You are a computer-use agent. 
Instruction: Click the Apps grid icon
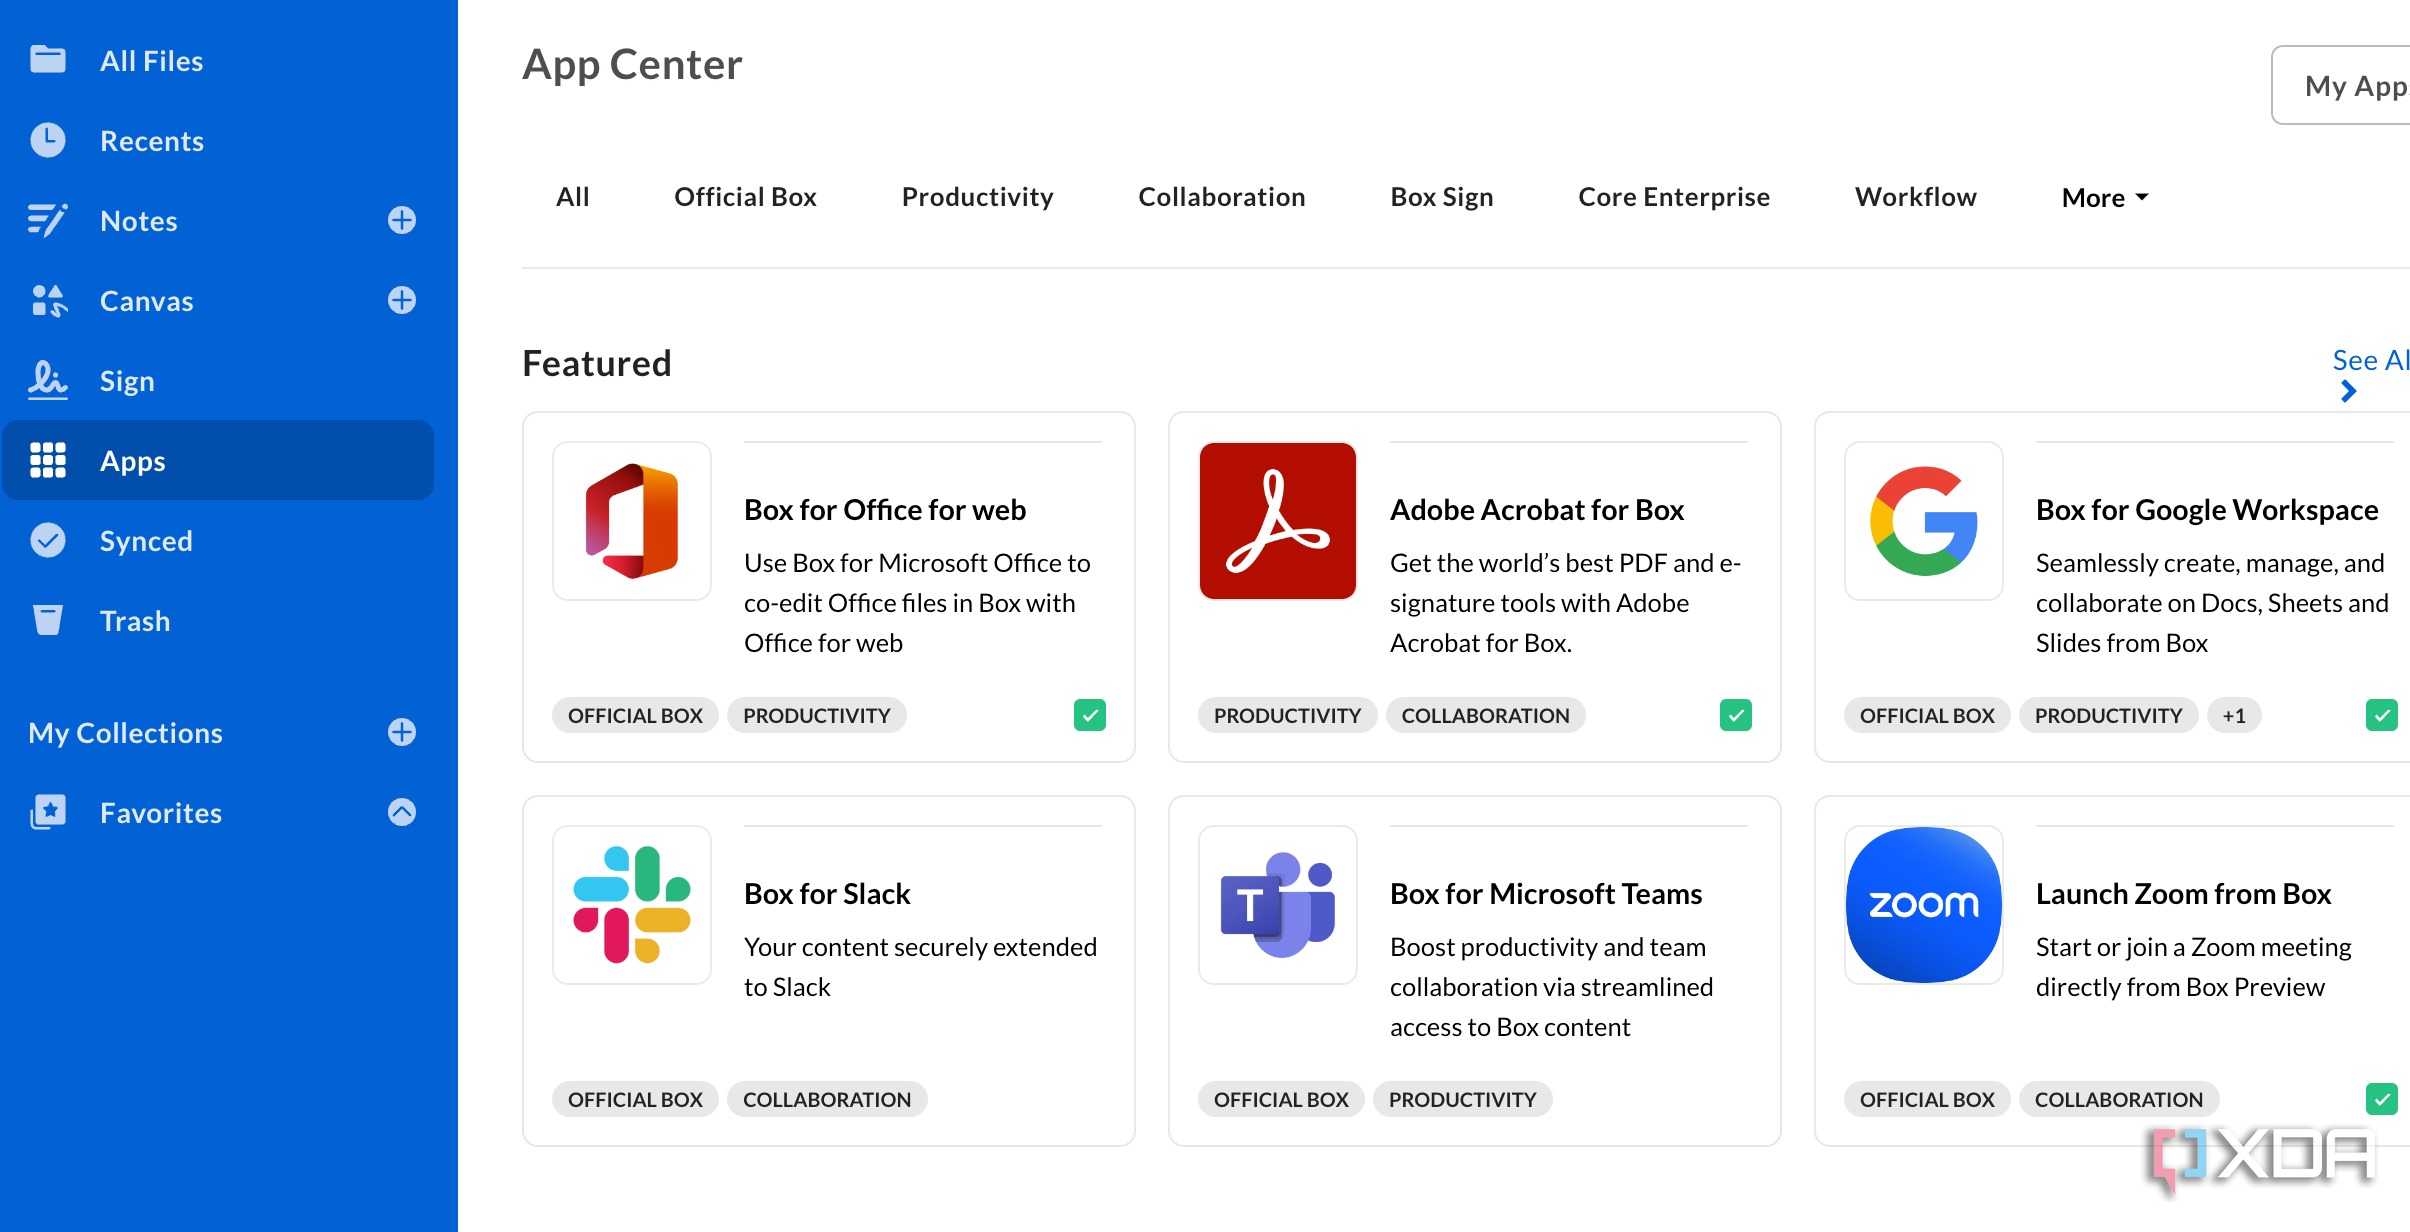coord(48,460)
